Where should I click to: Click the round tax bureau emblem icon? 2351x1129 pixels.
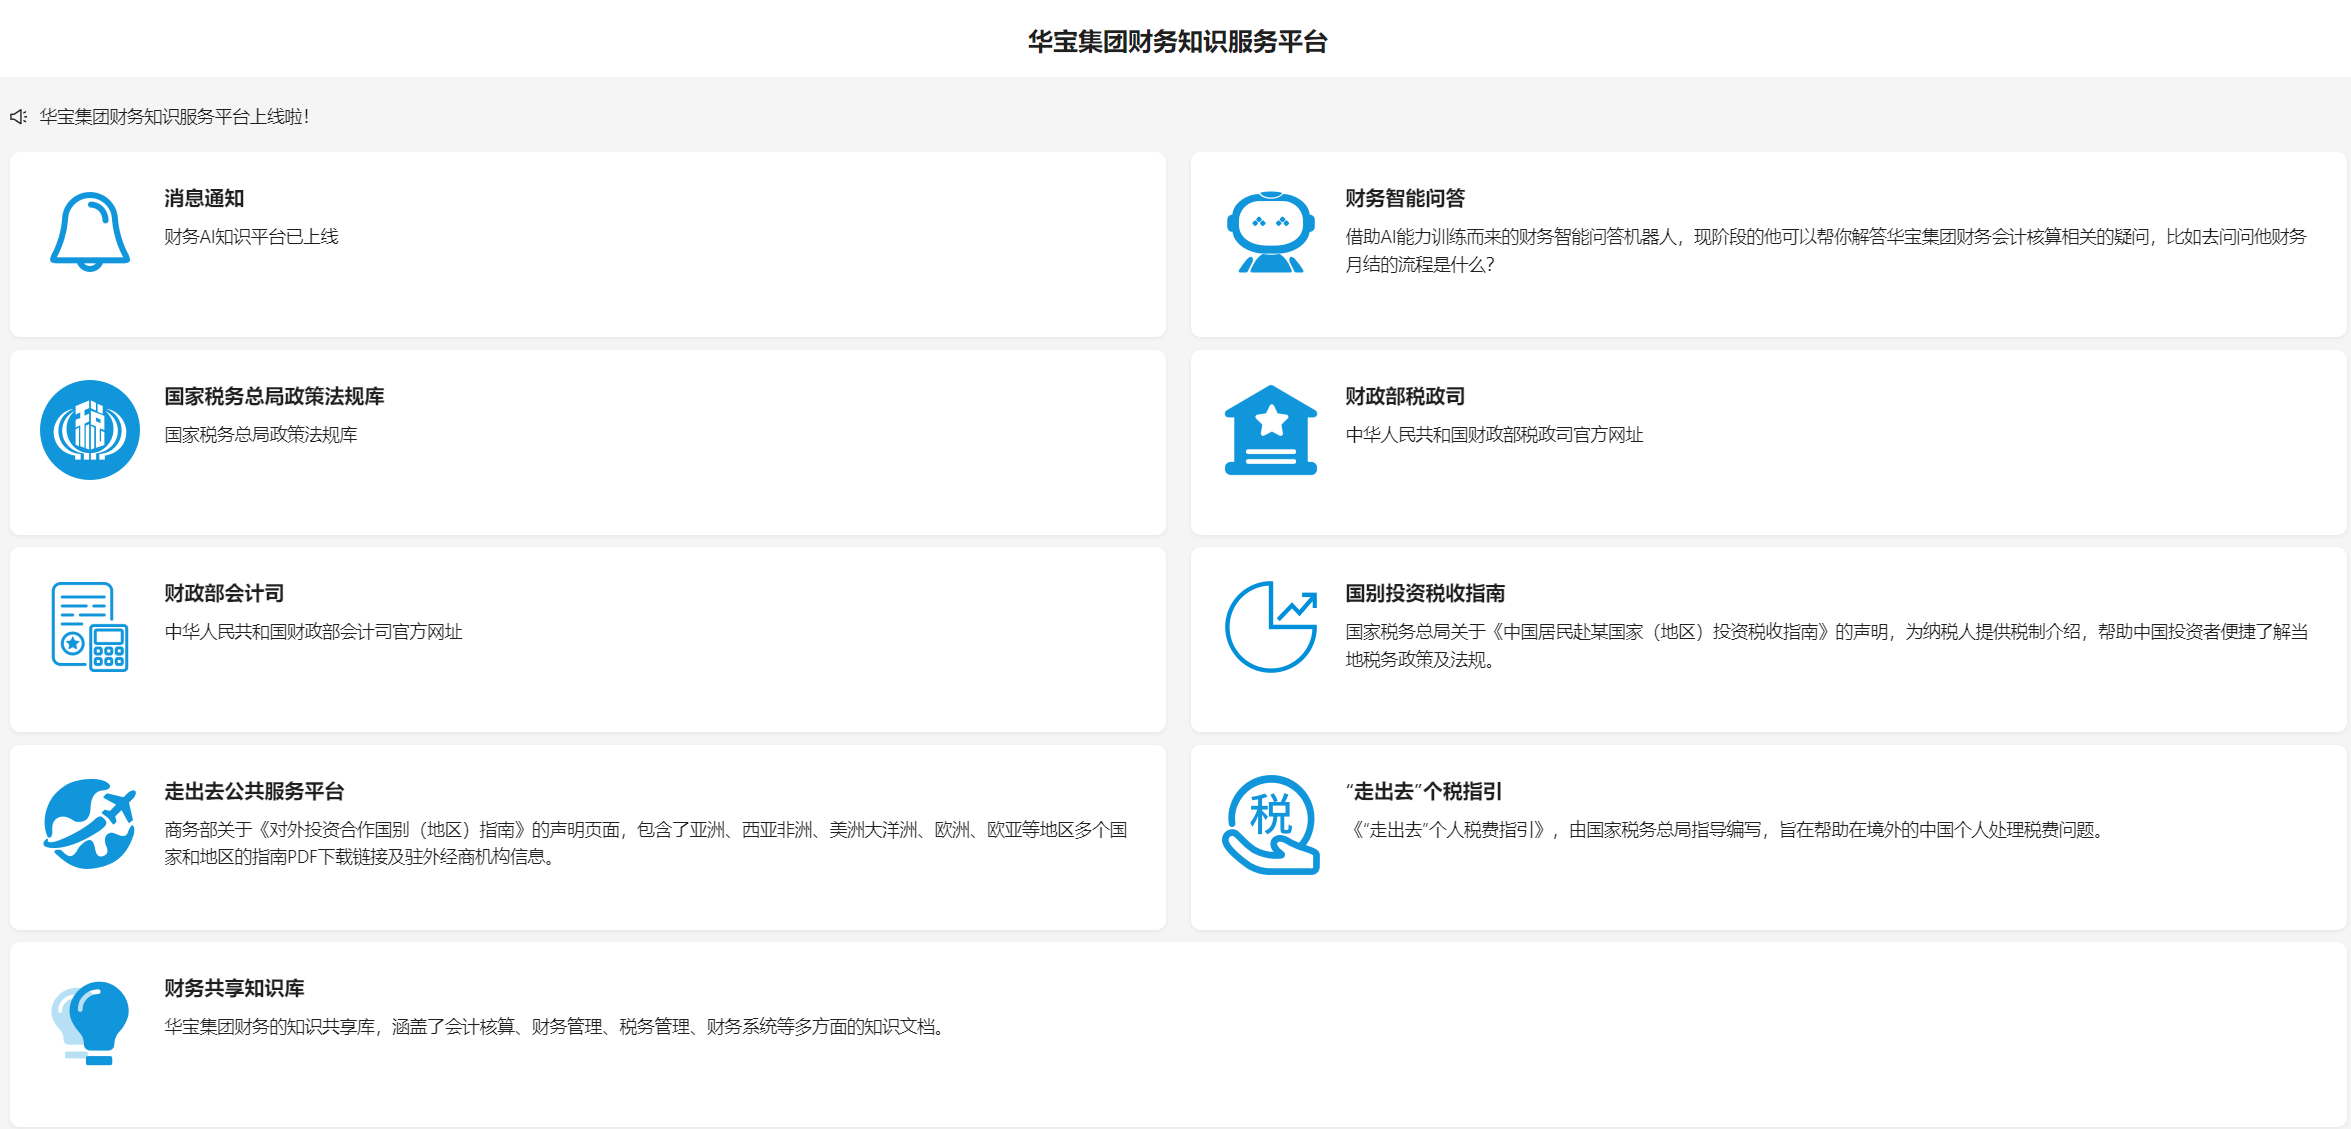coord(90,430)
